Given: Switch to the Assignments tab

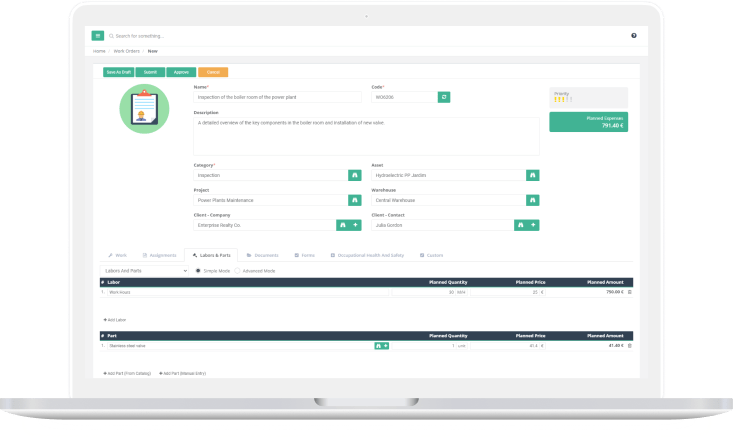Looking at the screenshot, I should [x=158, y=255].
